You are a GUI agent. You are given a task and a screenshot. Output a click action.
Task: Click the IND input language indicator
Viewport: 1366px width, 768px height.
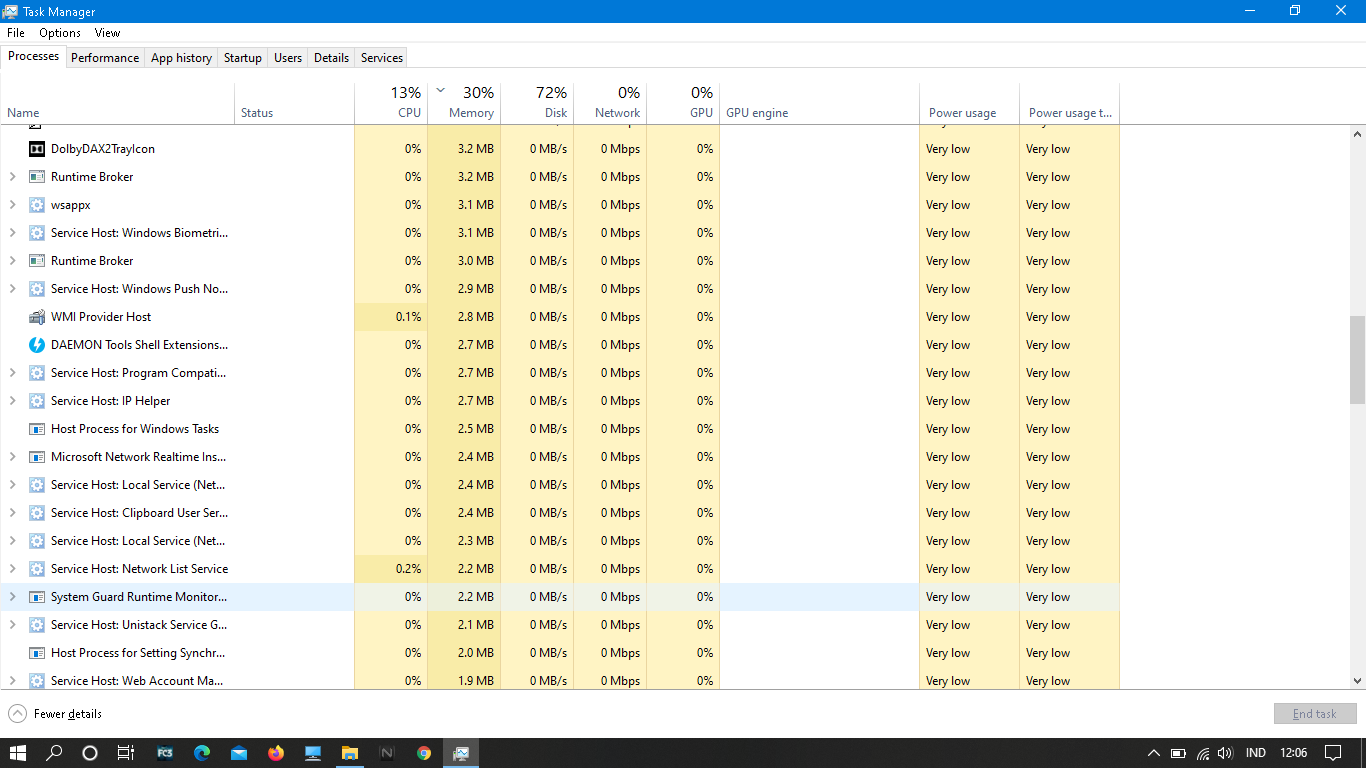point(1256,753)
